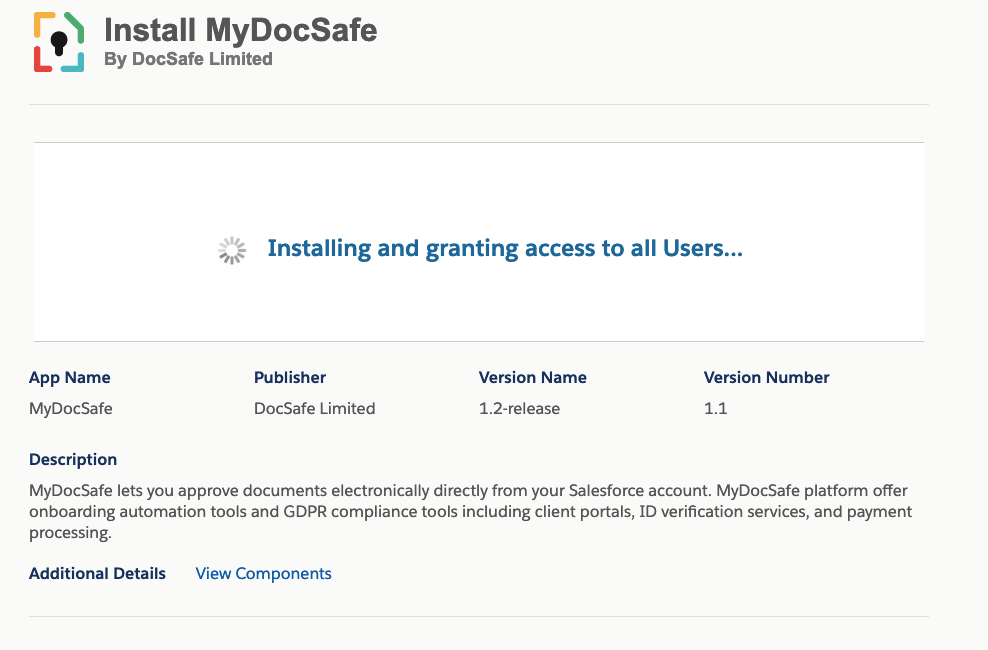The image size is (988, 650).
Task: Click the Install MyDocSafe heading
Action: (x=240, y=30)
